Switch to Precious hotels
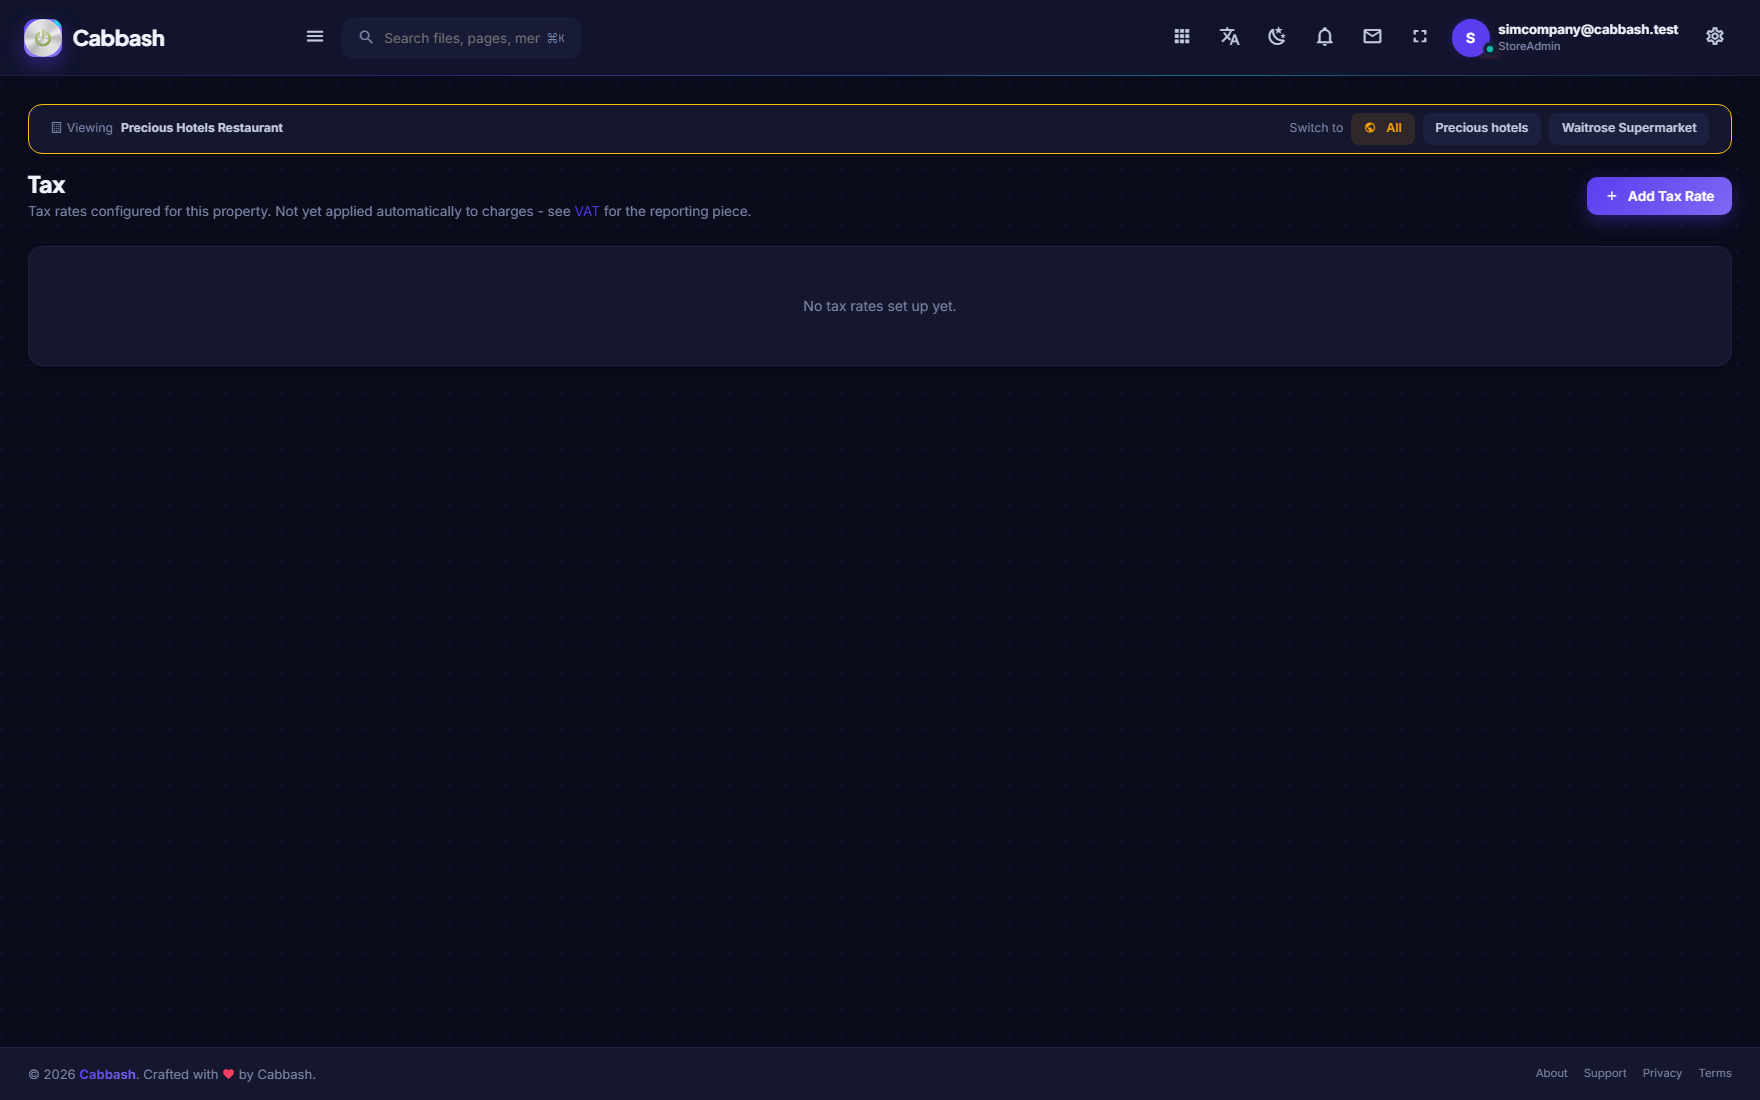This screenshot has width=1760, height=1100. (x=1481, y=128)
